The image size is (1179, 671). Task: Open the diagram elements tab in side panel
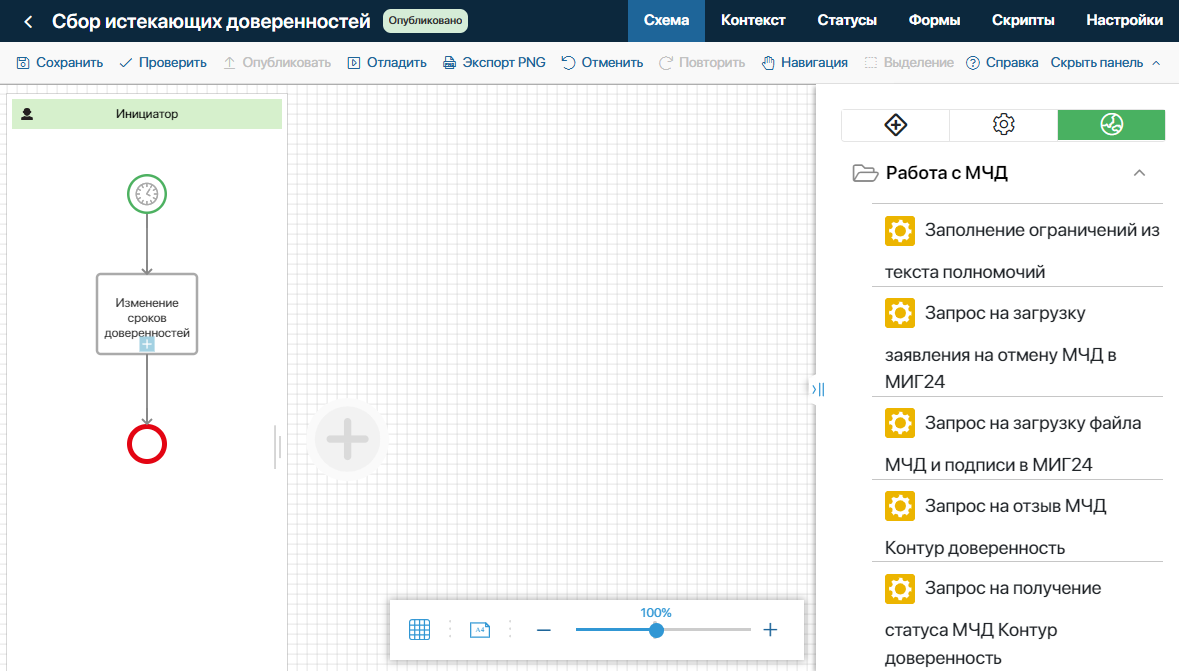(x=896, y=125)
